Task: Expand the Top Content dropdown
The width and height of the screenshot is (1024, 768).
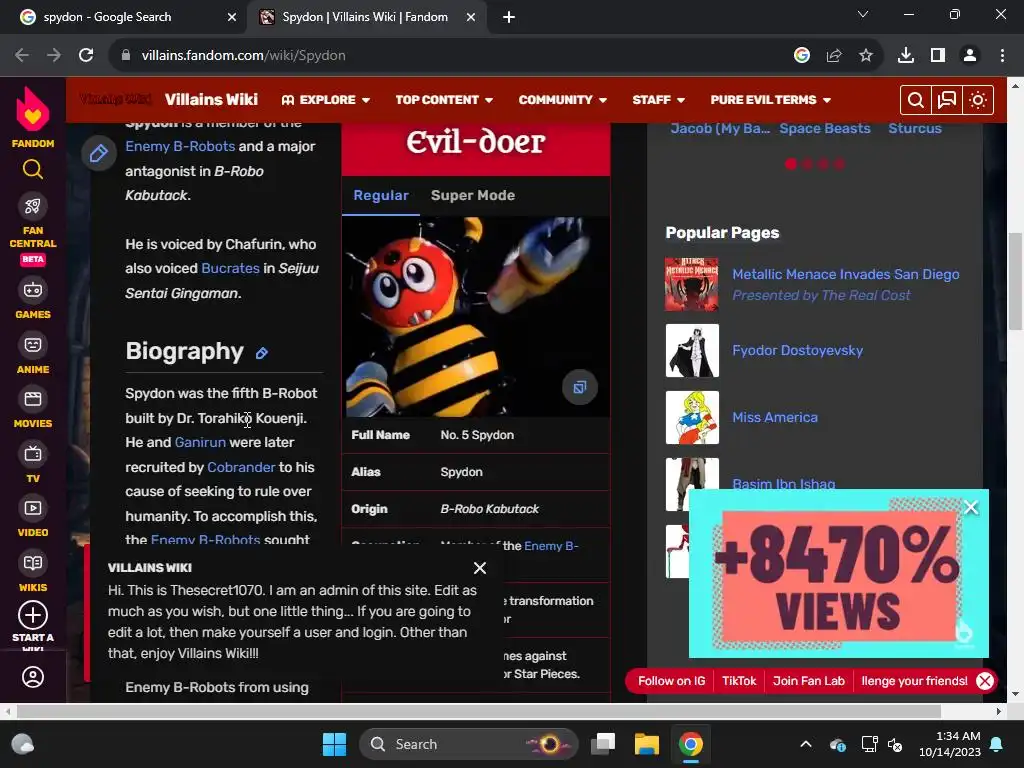Action: 444,100
